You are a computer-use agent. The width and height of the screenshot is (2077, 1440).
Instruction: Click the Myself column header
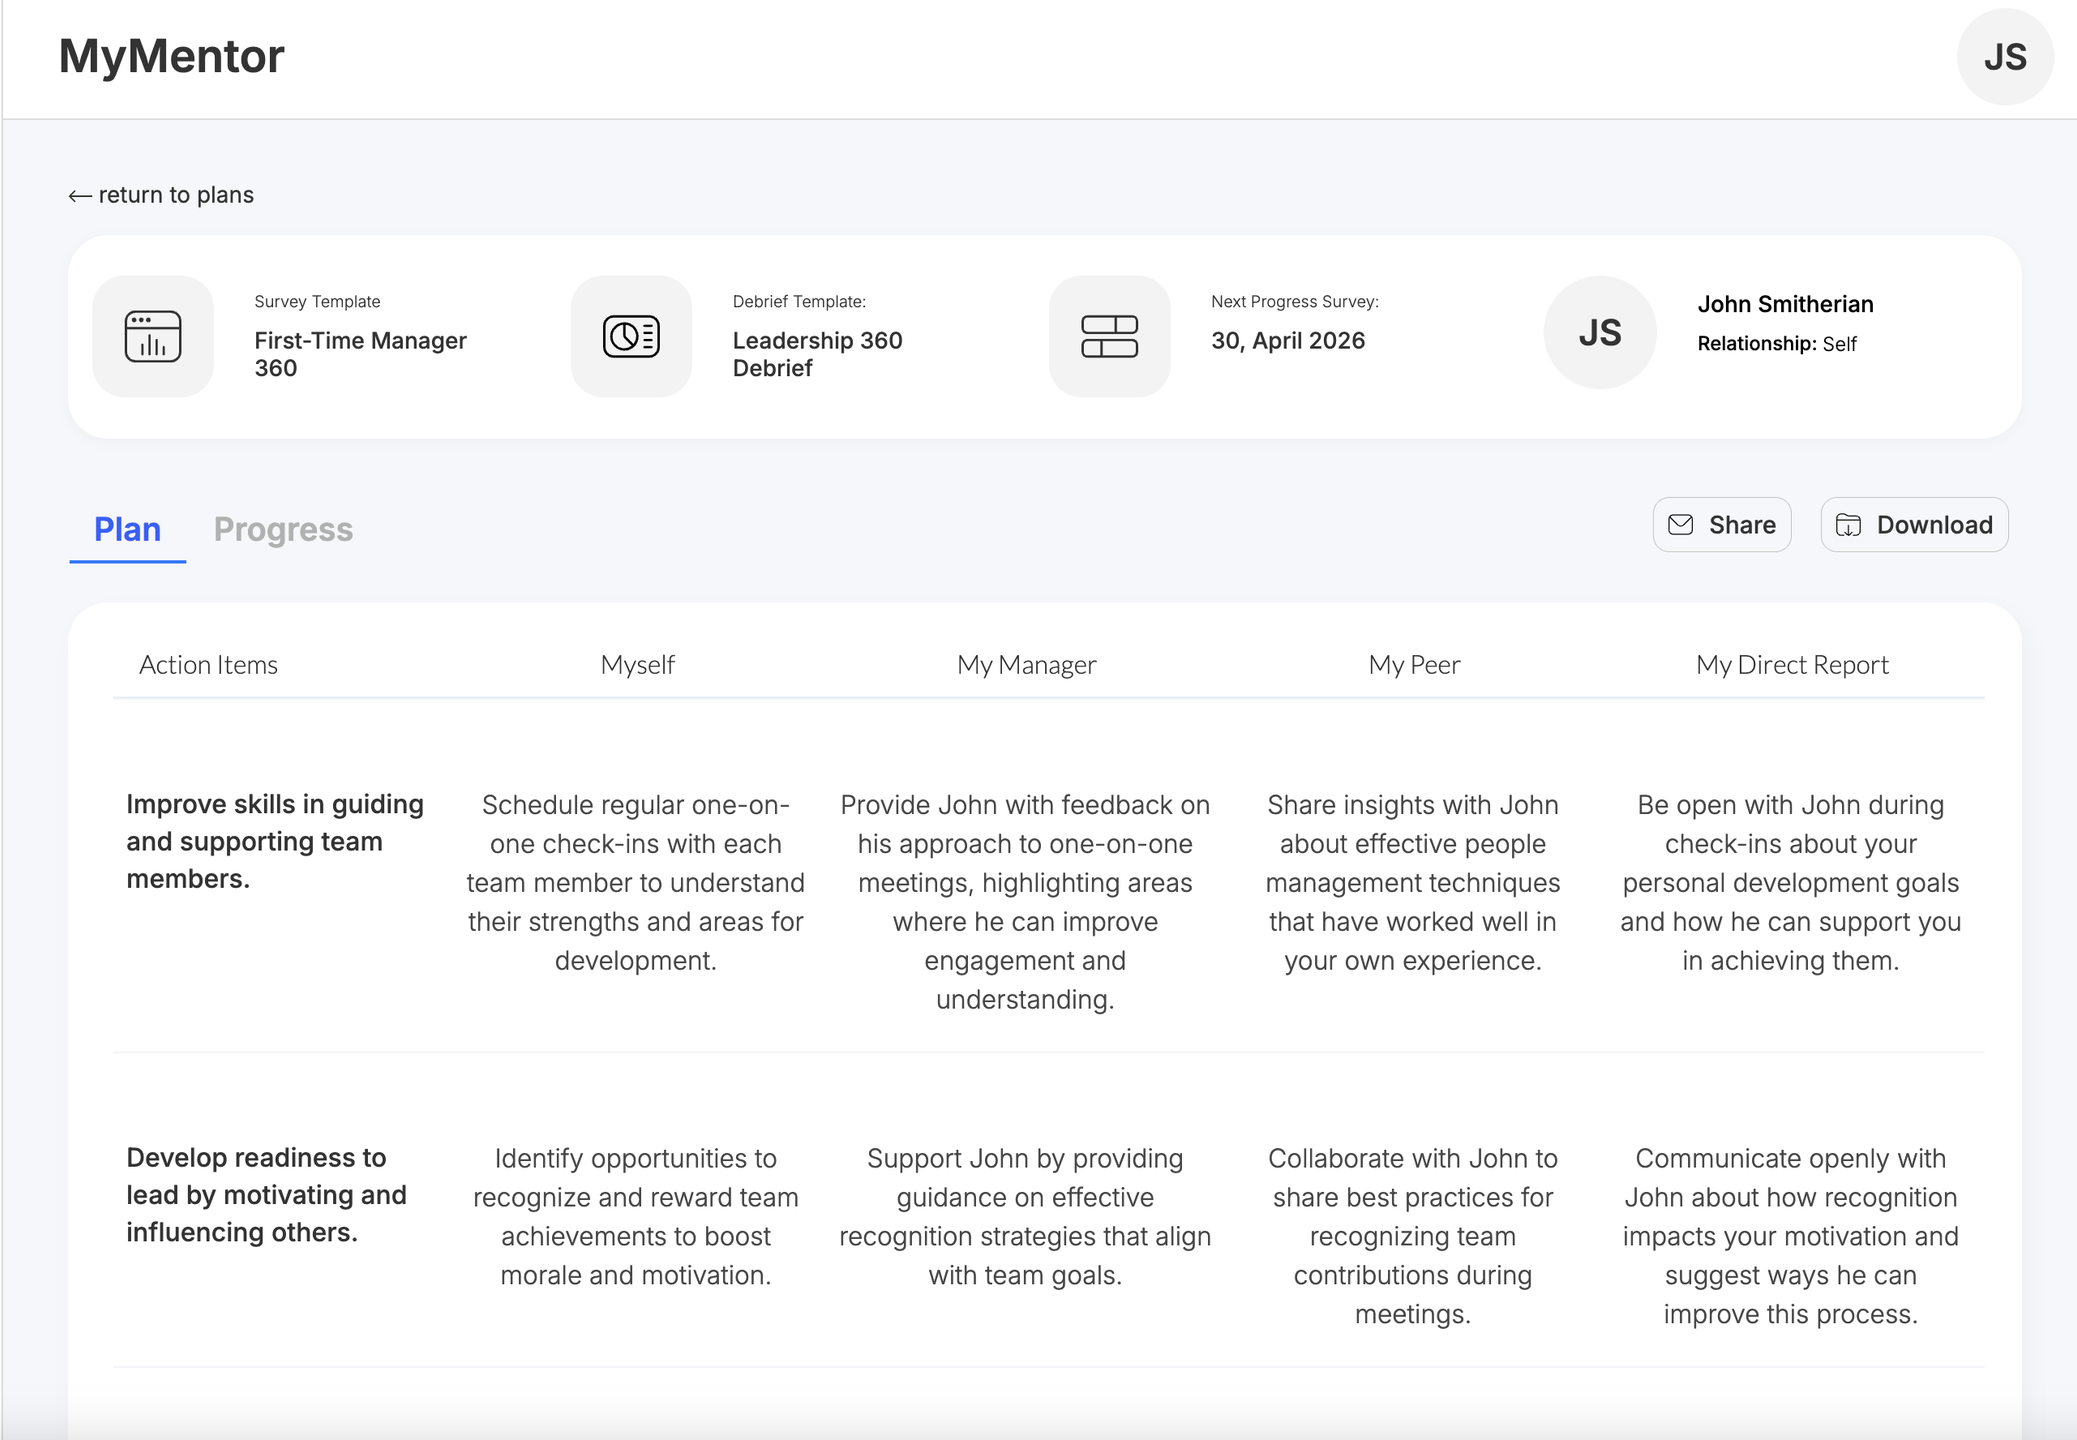coord(637,665)
